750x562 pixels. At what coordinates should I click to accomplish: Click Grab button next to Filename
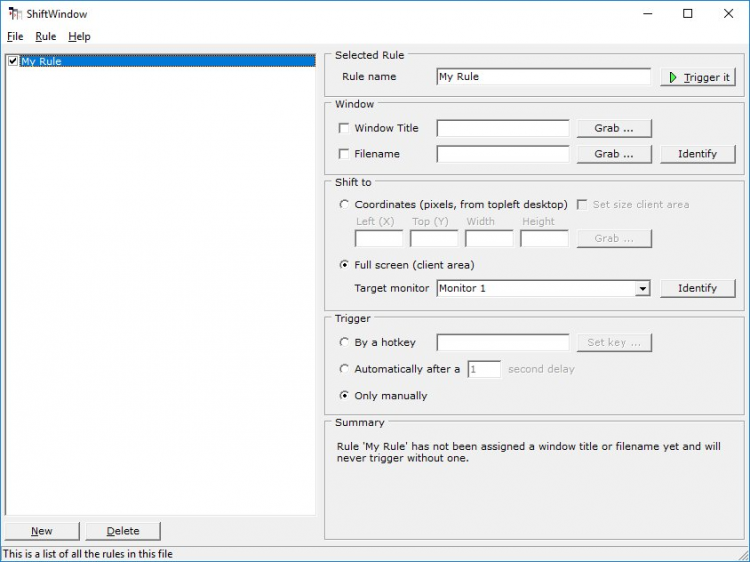point(614,154)
